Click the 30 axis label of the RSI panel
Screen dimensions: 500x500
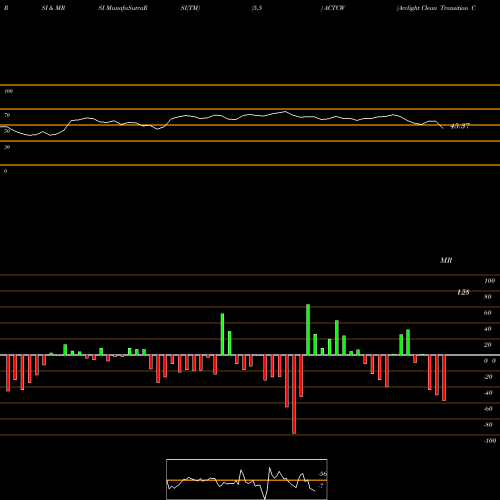[7, 147]
